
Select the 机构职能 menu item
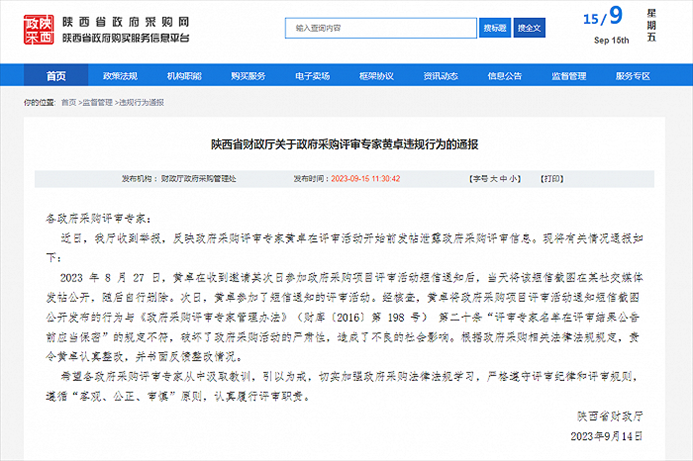click(184, 76)
